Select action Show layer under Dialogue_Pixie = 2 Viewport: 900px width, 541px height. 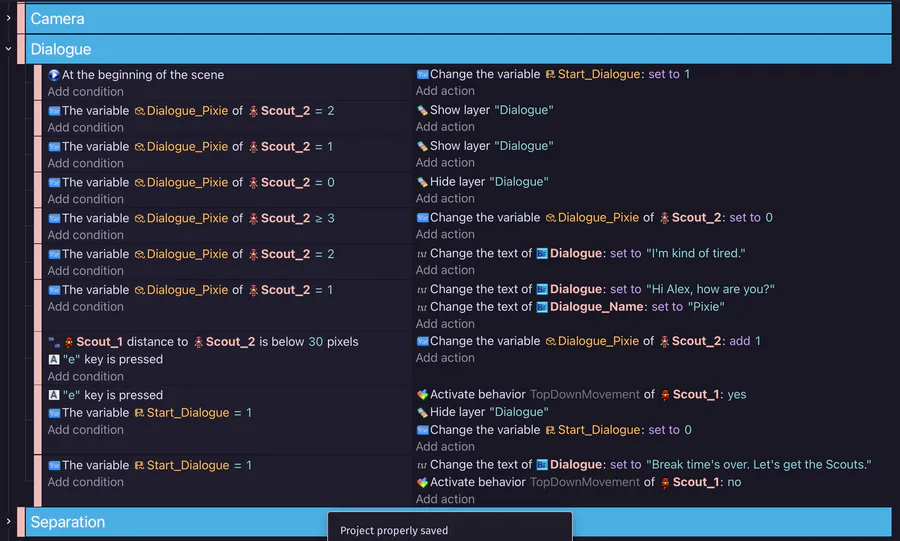pyautogui.click(x=485, y=110)
